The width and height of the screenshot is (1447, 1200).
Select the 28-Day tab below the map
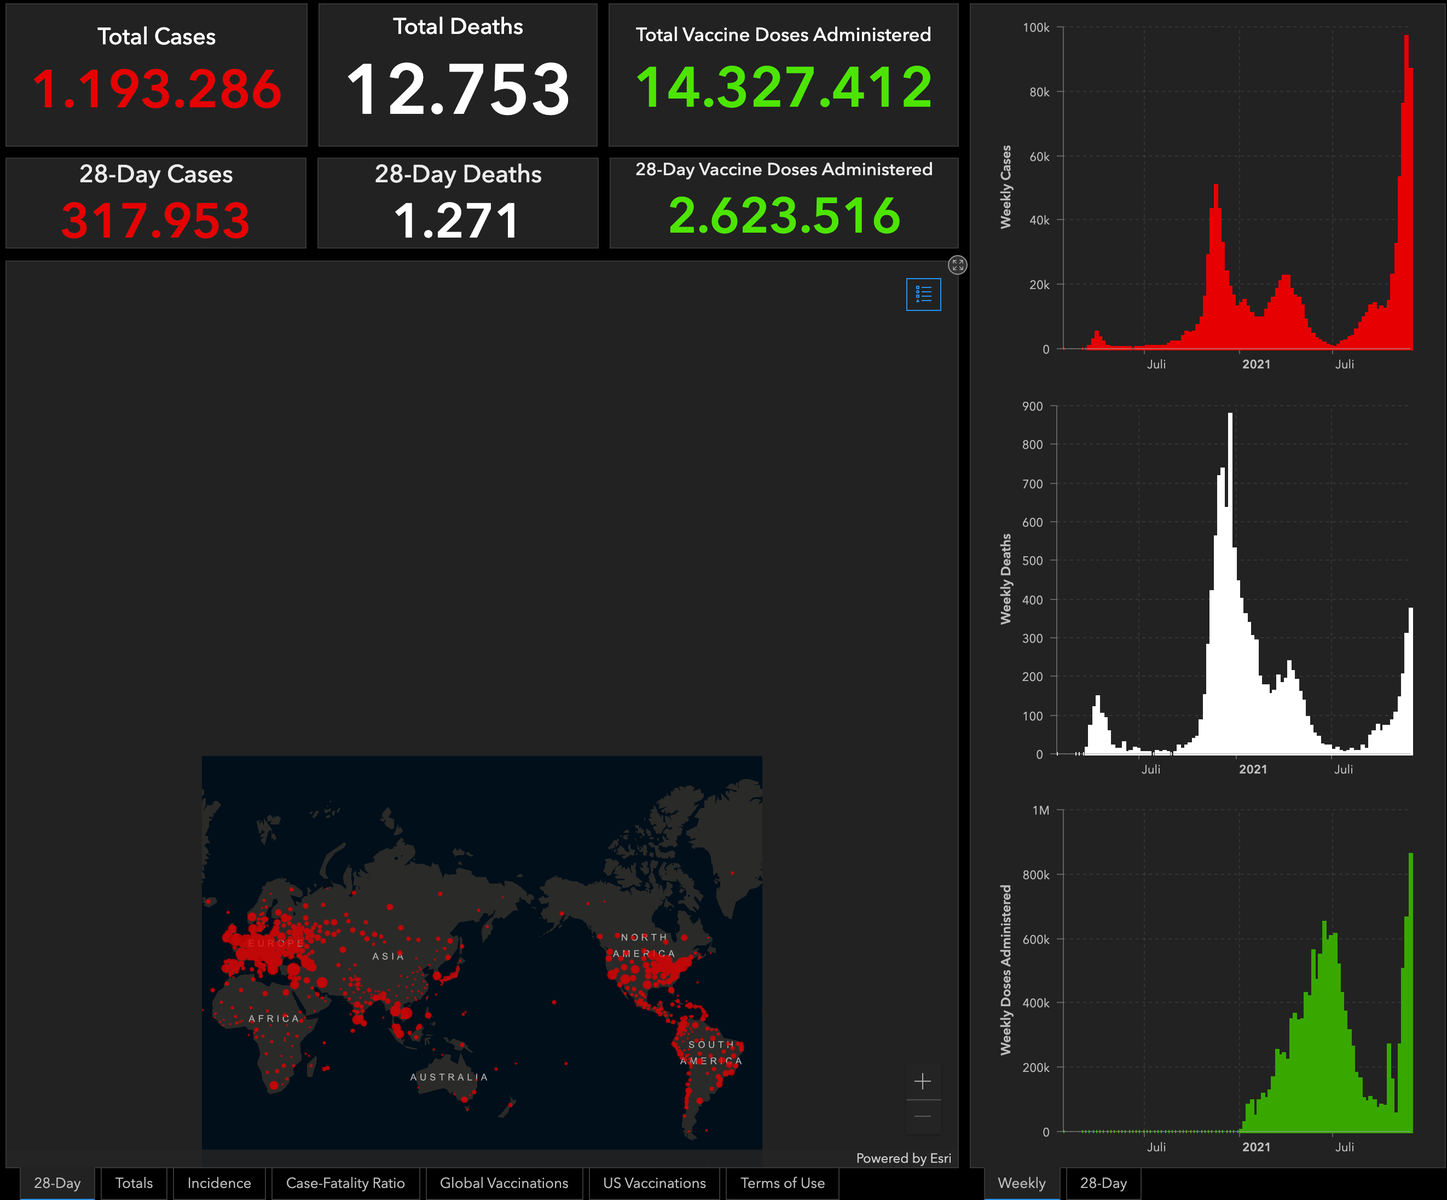pos(57,1183)
